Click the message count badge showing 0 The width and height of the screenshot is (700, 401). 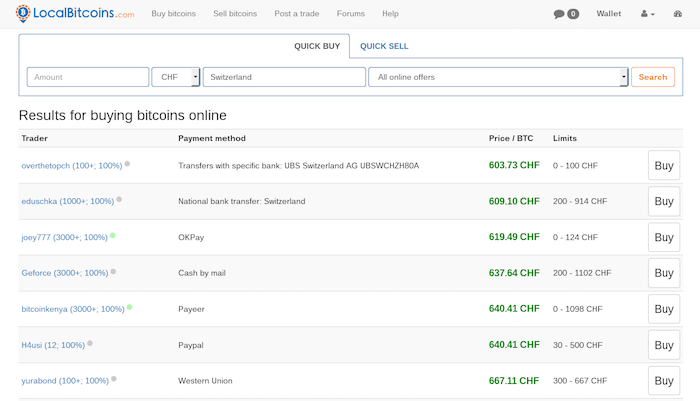coord(573,14)
